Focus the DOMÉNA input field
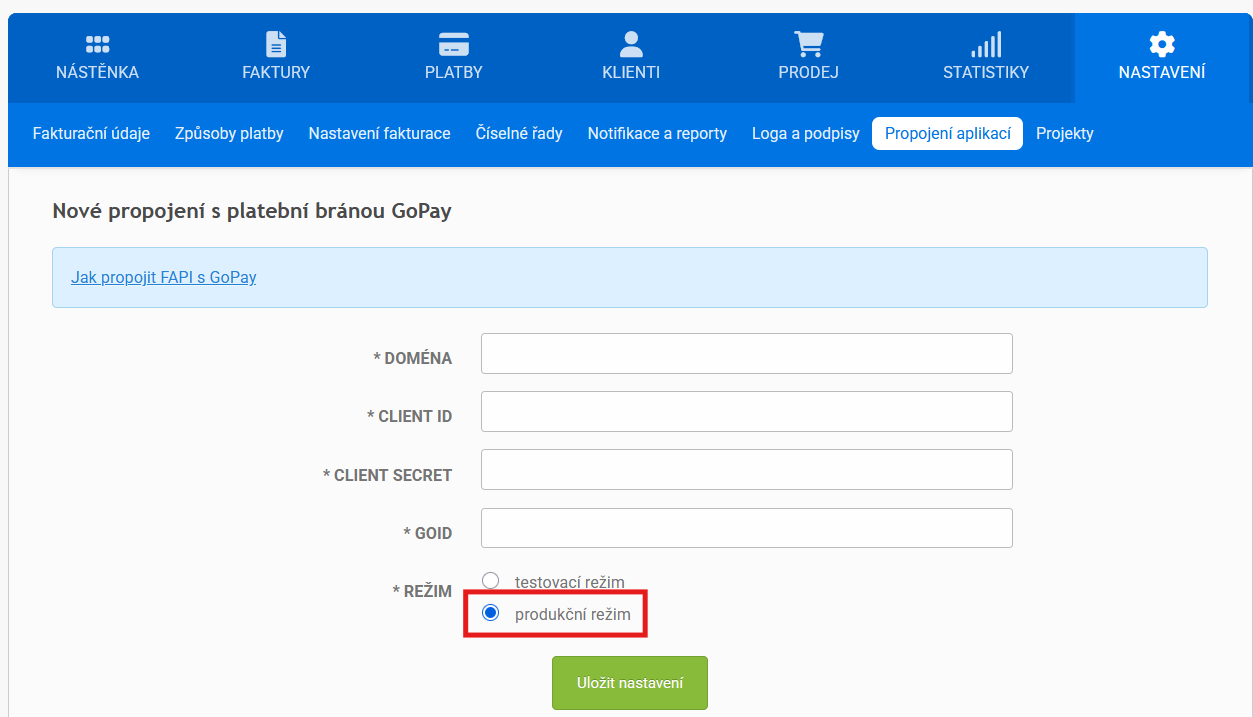Image resolution: width=1253 pixels, height=717 pixels. 747,354
